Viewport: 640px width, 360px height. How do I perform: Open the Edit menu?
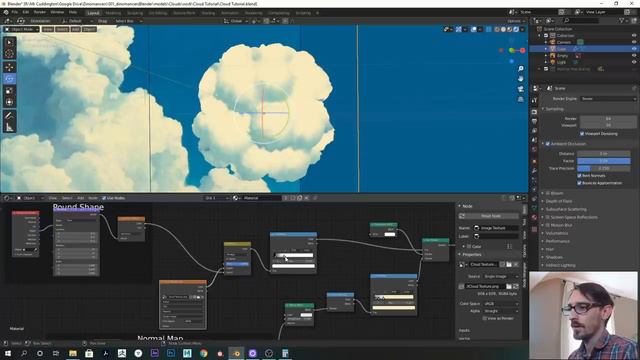[x=26, y=12]
